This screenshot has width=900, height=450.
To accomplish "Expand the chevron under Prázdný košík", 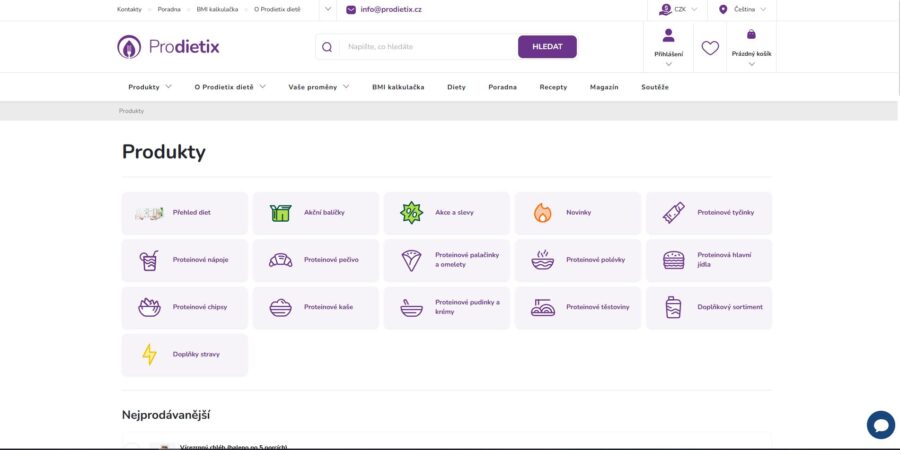I will pos(751,64).
